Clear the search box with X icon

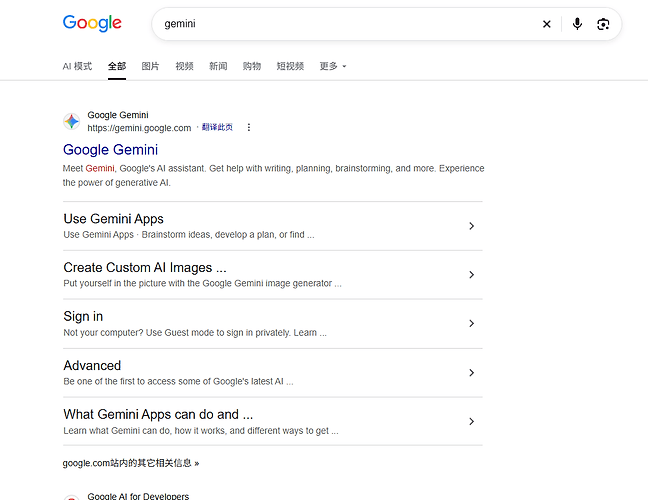pyautogui.click(x=546, y=24)
